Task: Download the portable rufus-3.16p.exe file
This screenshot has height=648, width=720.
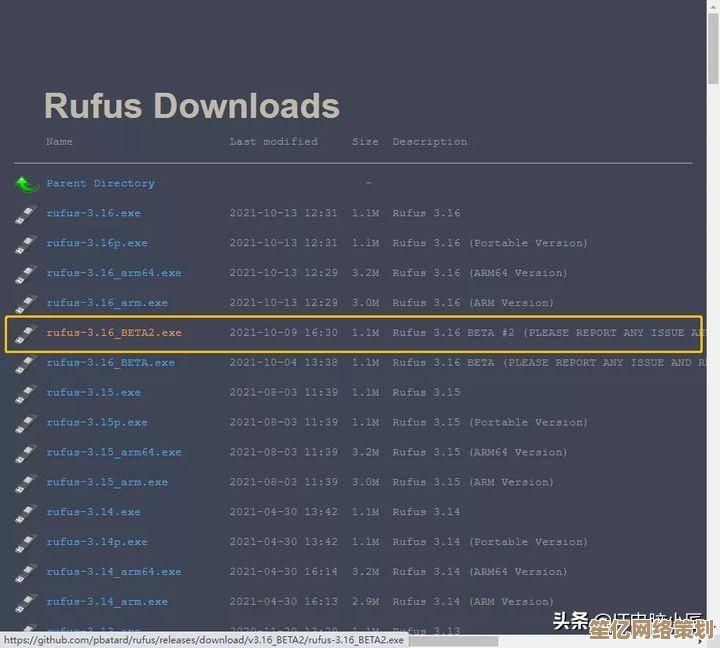Action: pyautogui.click(x=96, y=243)
